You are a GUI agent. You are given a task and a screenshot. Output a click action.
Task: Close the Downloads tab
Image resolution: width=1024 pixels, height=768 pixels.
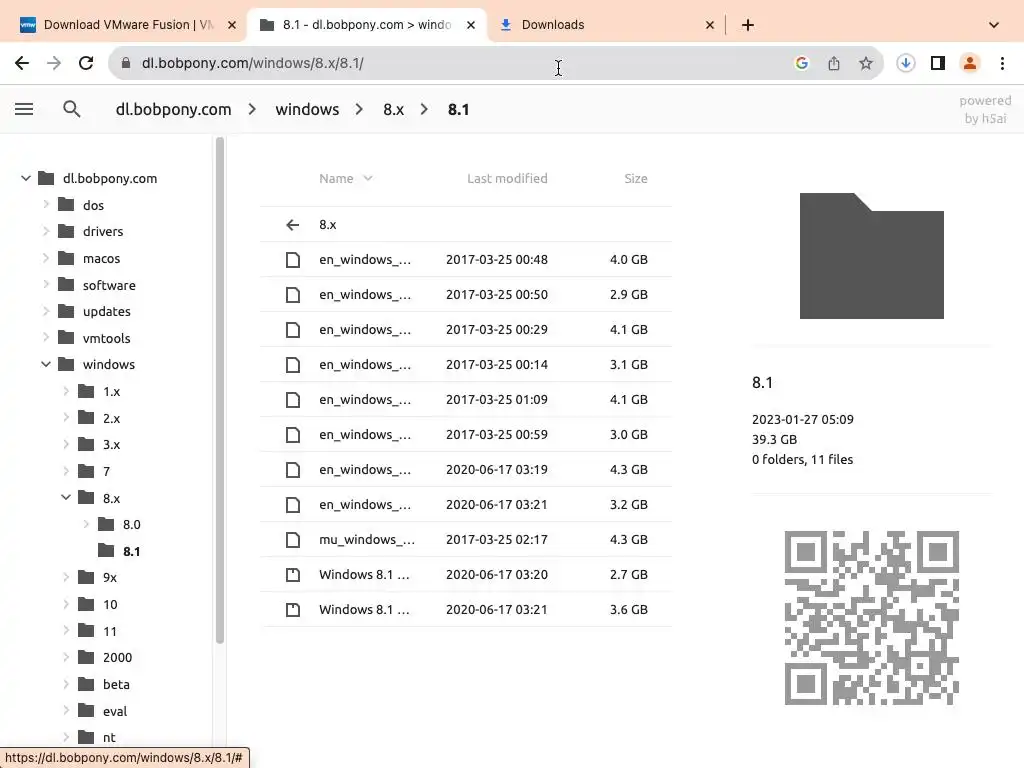click(710, 25)
